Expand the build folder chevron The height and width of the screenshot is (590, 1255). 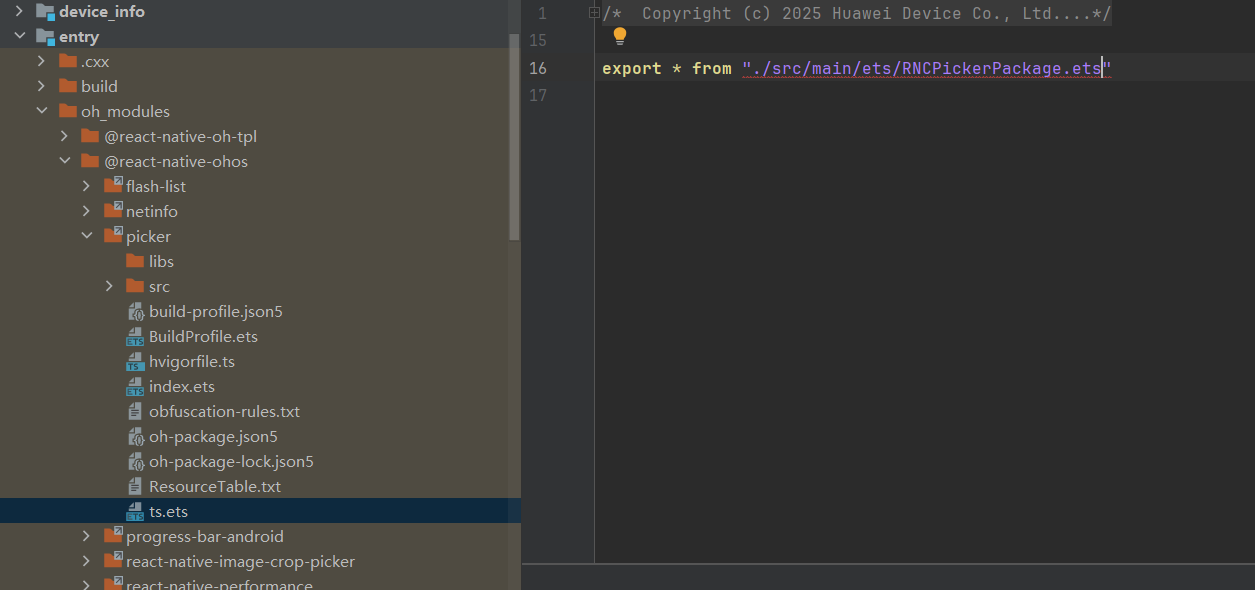pos(41,86)
